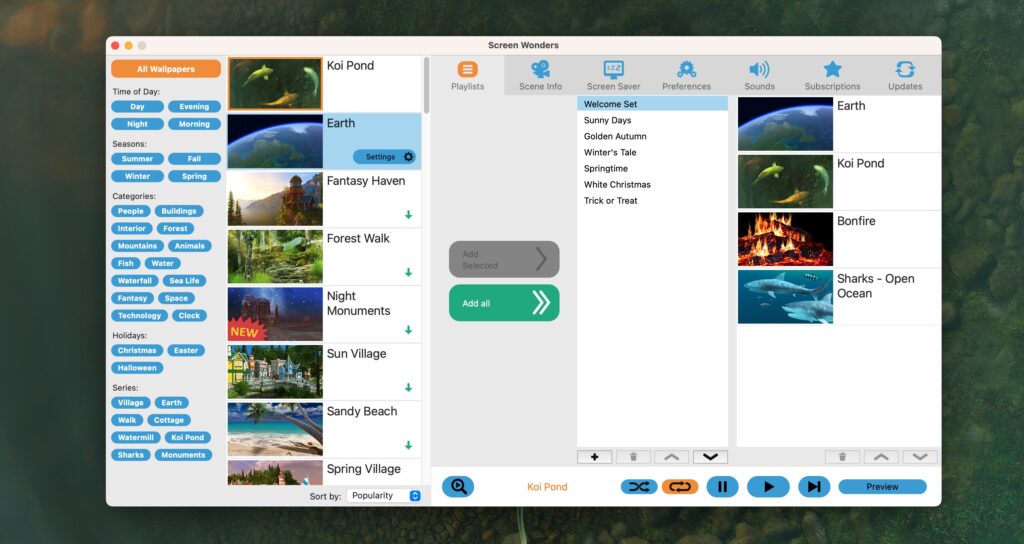Screen dimensions: 1024x544
Task: Toggle the Night filter
Action: (x=137, y=124)
